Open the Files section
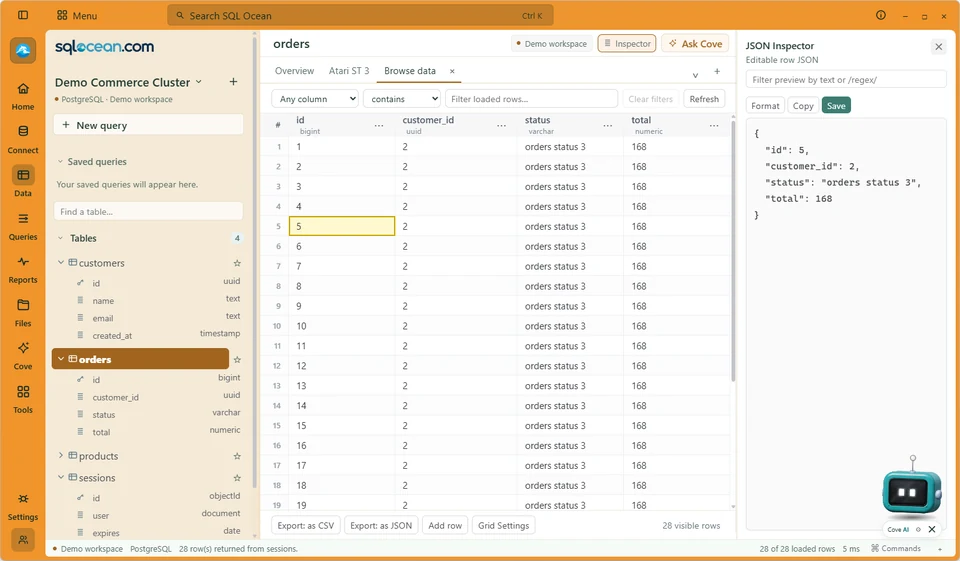 [x=23, y=313]
